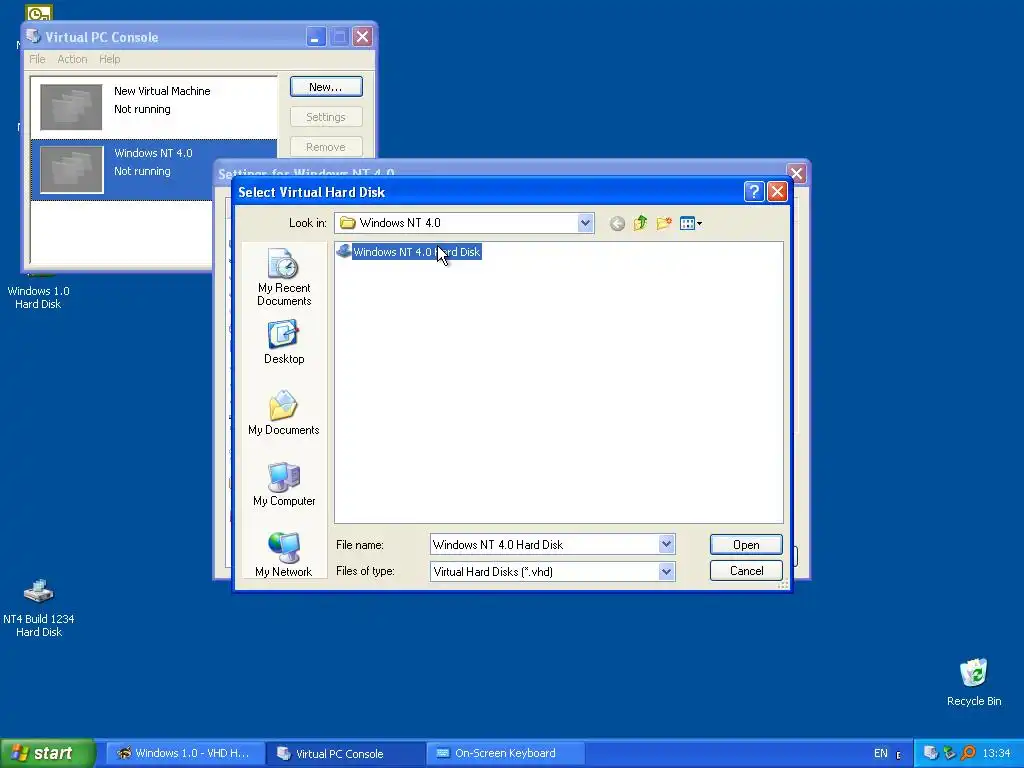Screen dimensions: 1024x768
Task: Go up one folder level icon
Action: pos(641,223)
